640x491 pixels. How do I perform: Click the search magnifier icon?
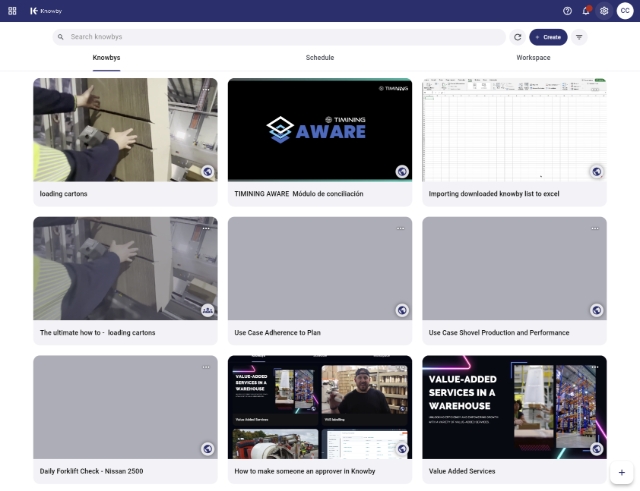point(60,37)
